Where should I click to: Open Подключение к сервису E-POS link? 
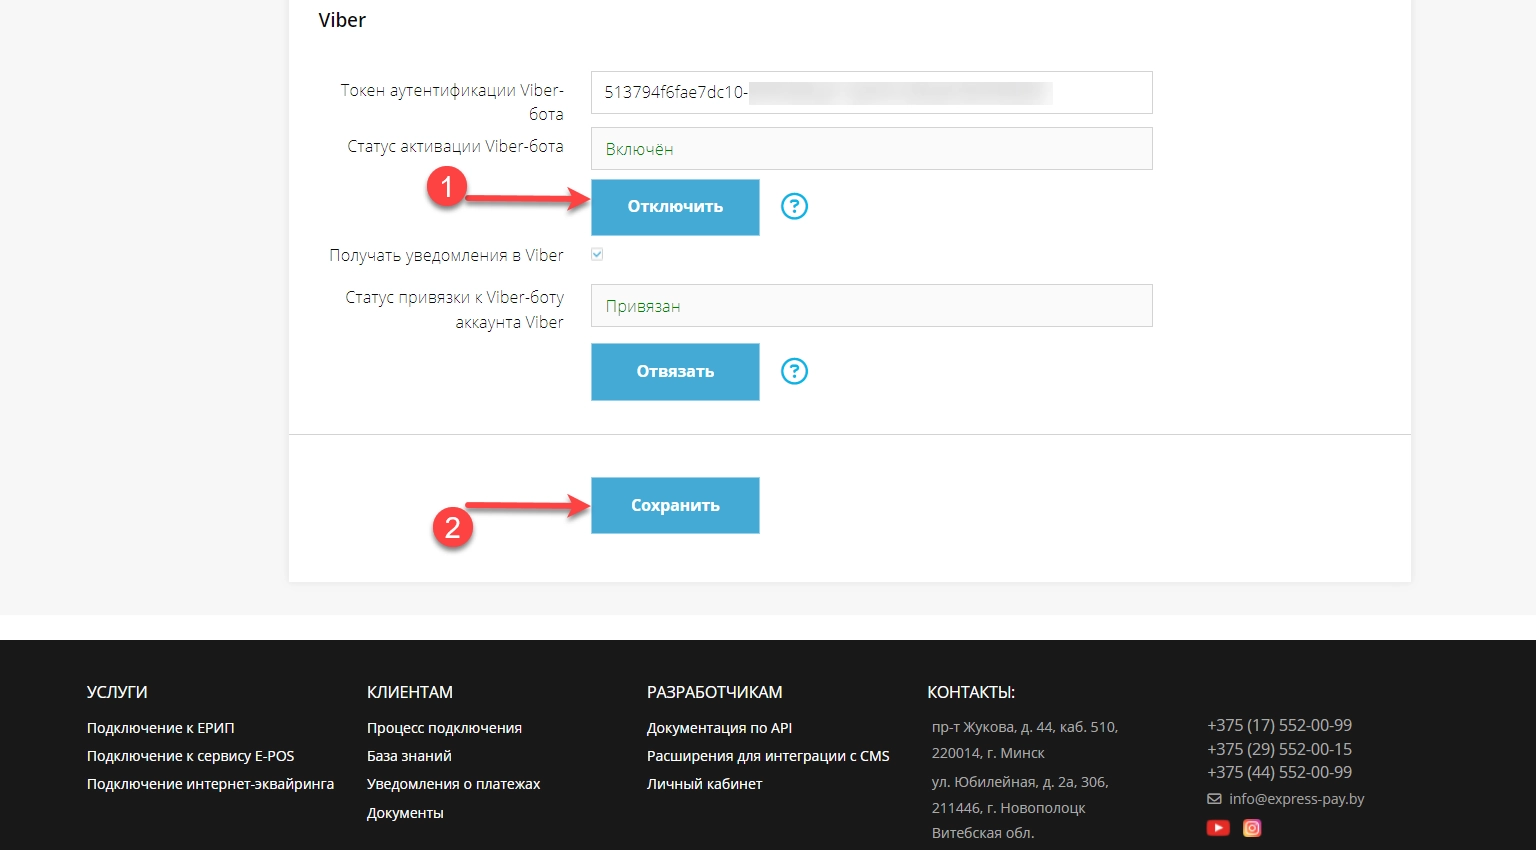[191, 756]
